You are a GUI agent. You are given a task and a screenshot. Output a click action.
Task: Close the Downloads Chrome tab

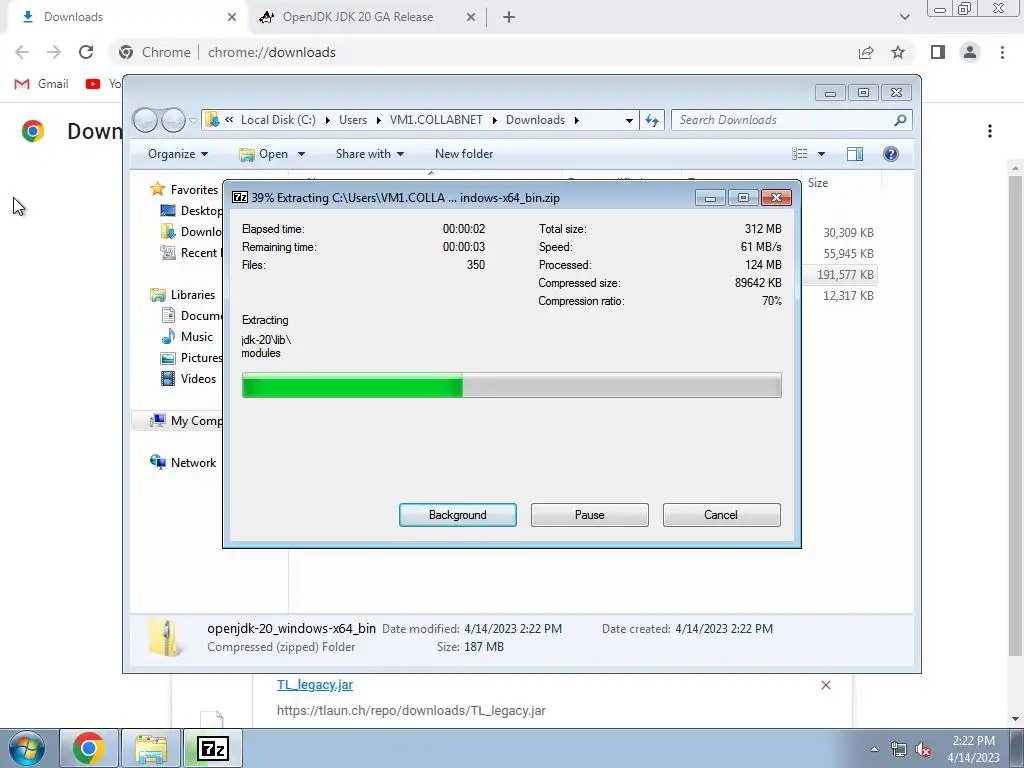point(232,17)
